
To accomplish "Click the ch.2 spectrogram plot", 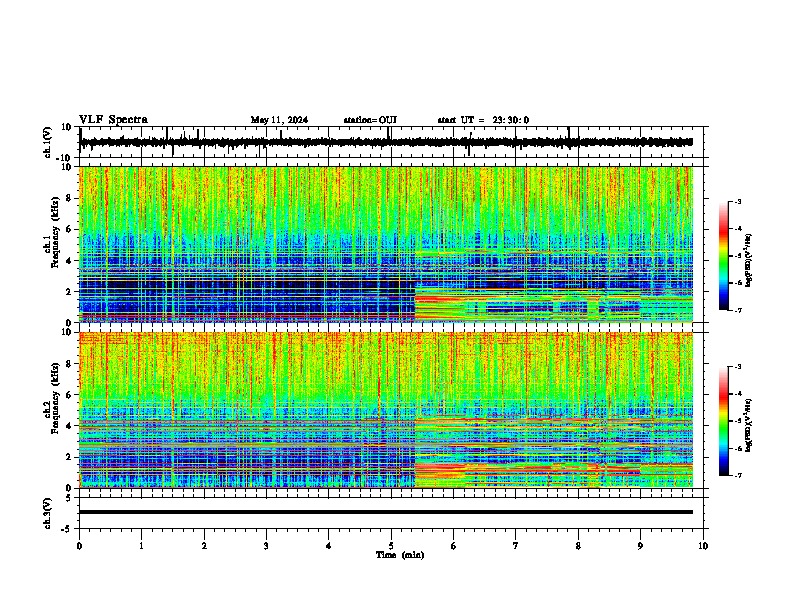I will point(386,410).
